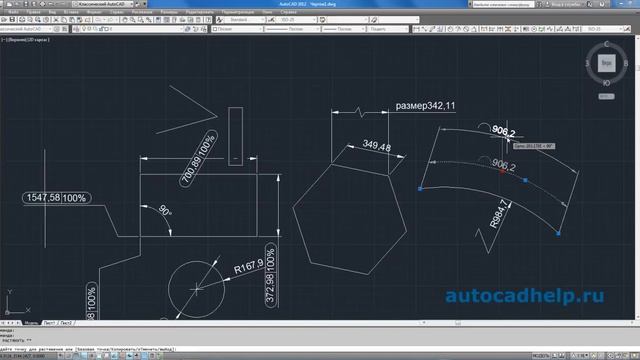The height and width of the screenshot is (360, 640).
Task: Click the Plot (print) icon
Action: pos(23,20)
